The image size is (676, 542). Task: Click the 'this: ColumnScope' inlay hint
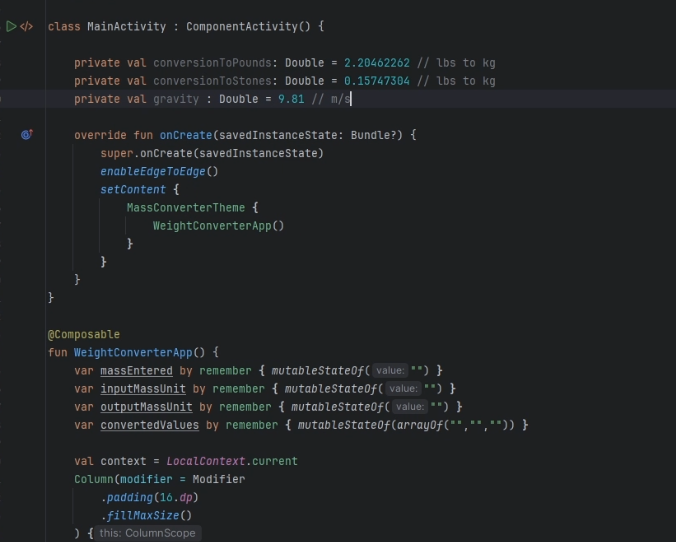pos(147,533)
